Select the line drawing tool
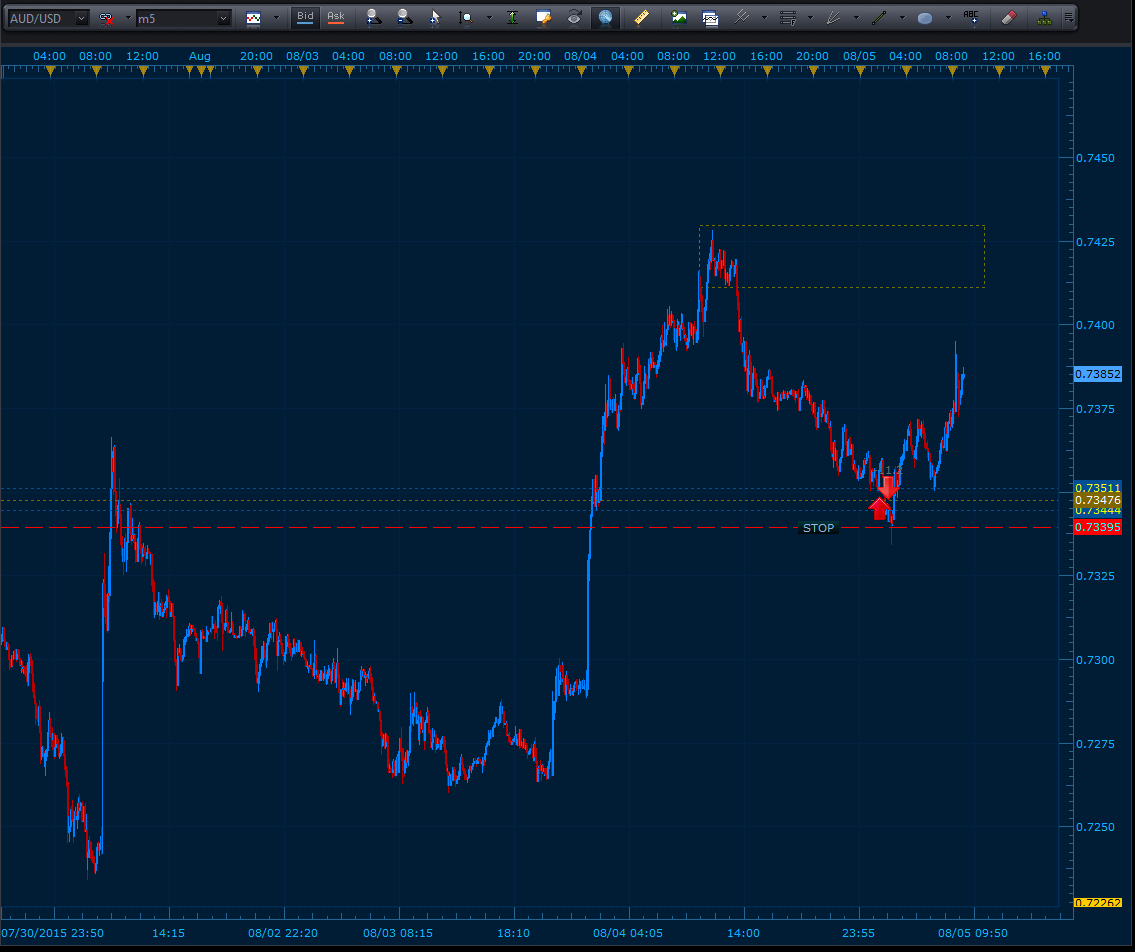Image resolution: width=1135 pixels, height=952 pixels. click(879, 17)
